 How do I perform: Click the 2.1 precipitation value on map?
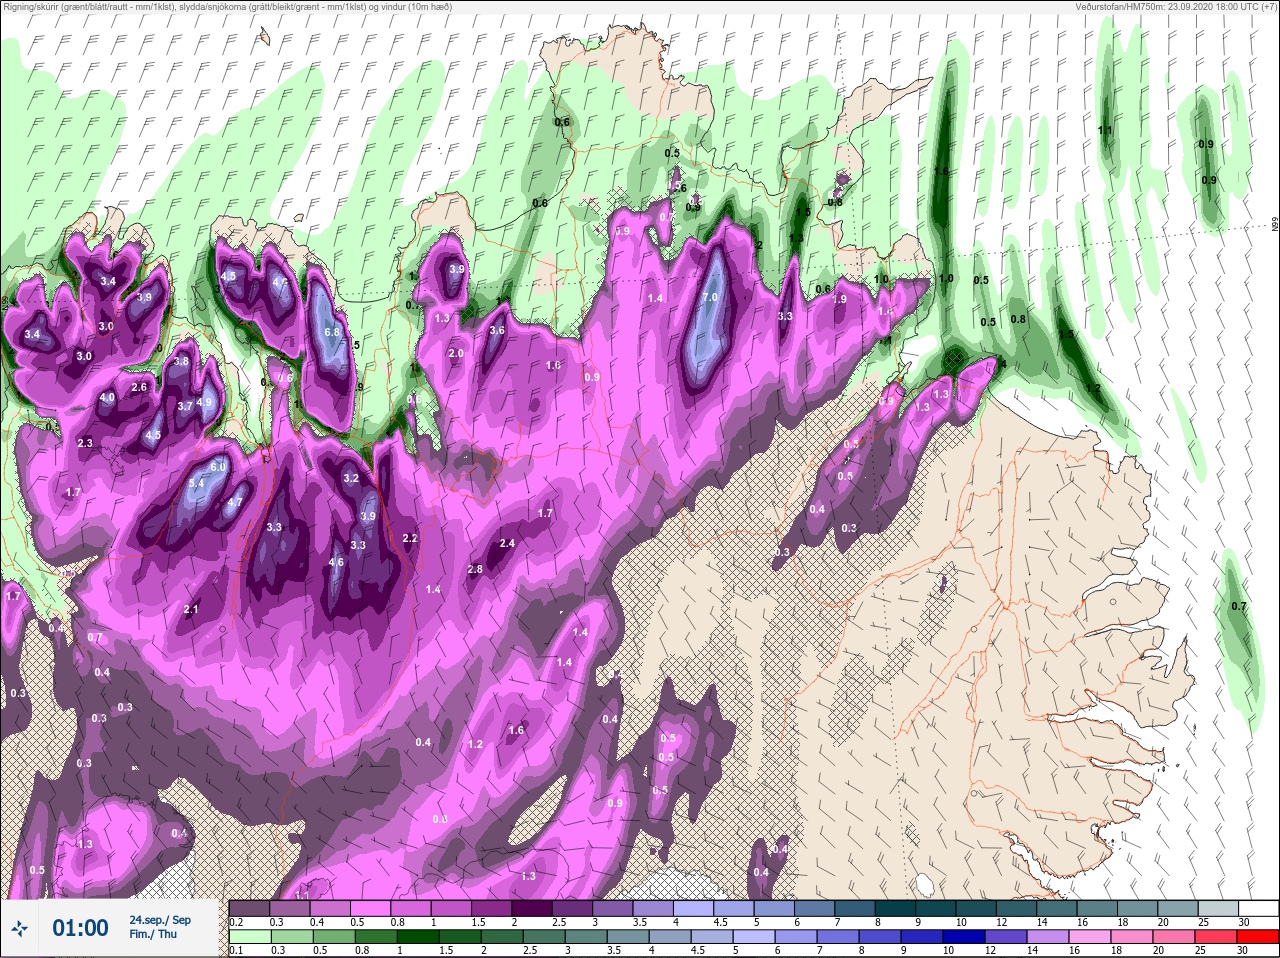tap(192, 610)
